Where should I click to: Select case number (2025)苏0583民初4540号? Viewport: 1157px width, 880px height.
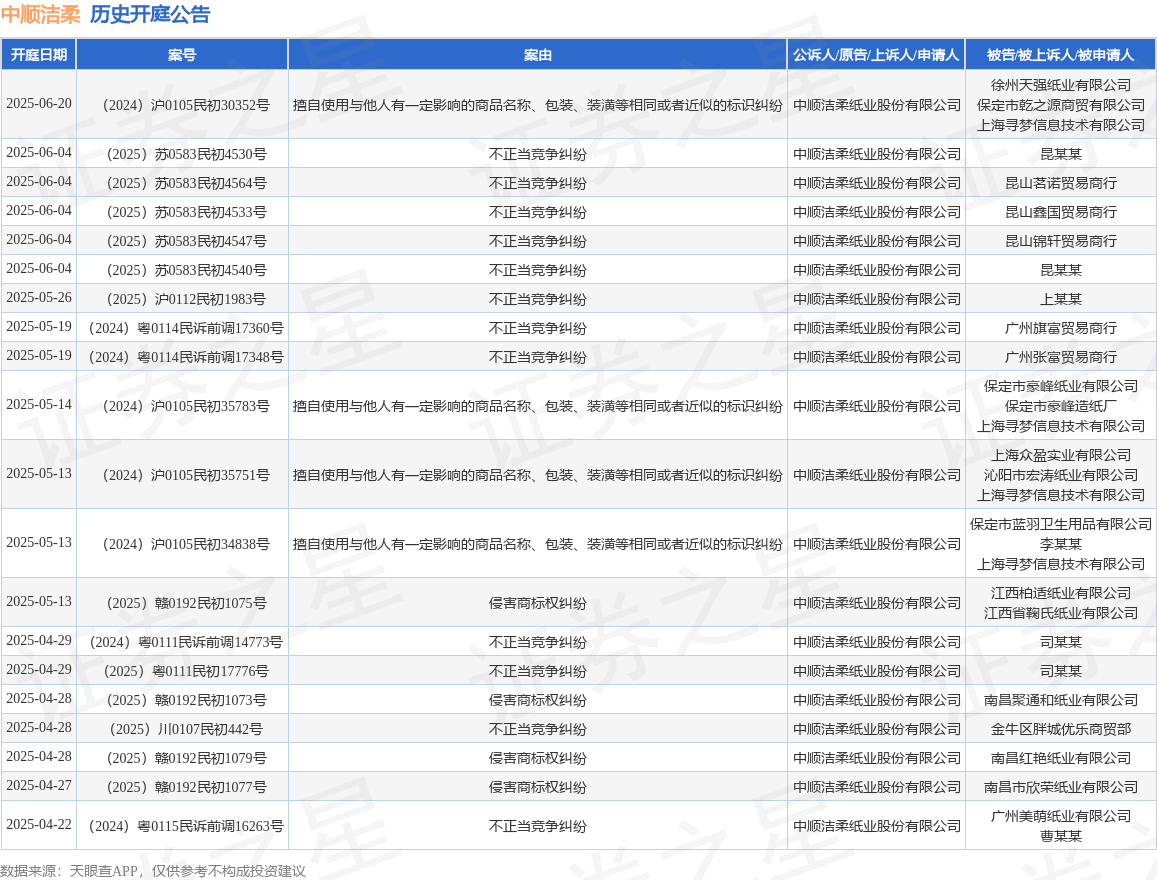187,270
